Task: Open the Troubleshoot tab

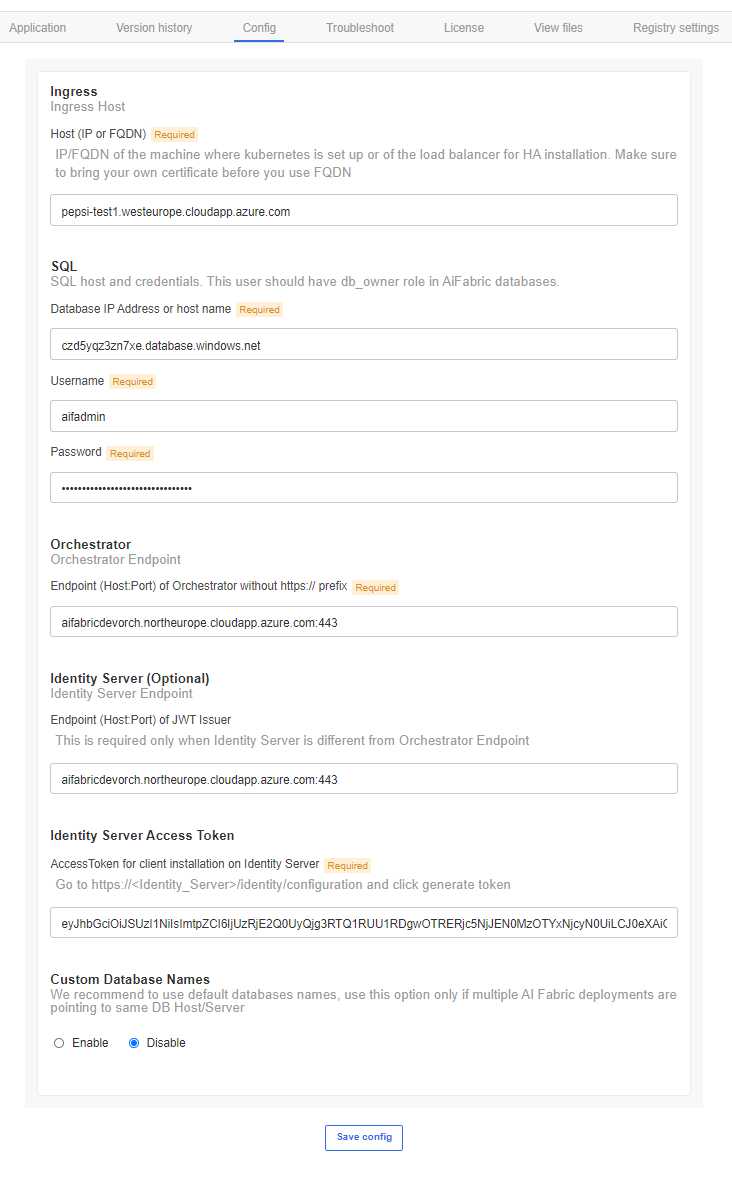Action: (359, 27)
